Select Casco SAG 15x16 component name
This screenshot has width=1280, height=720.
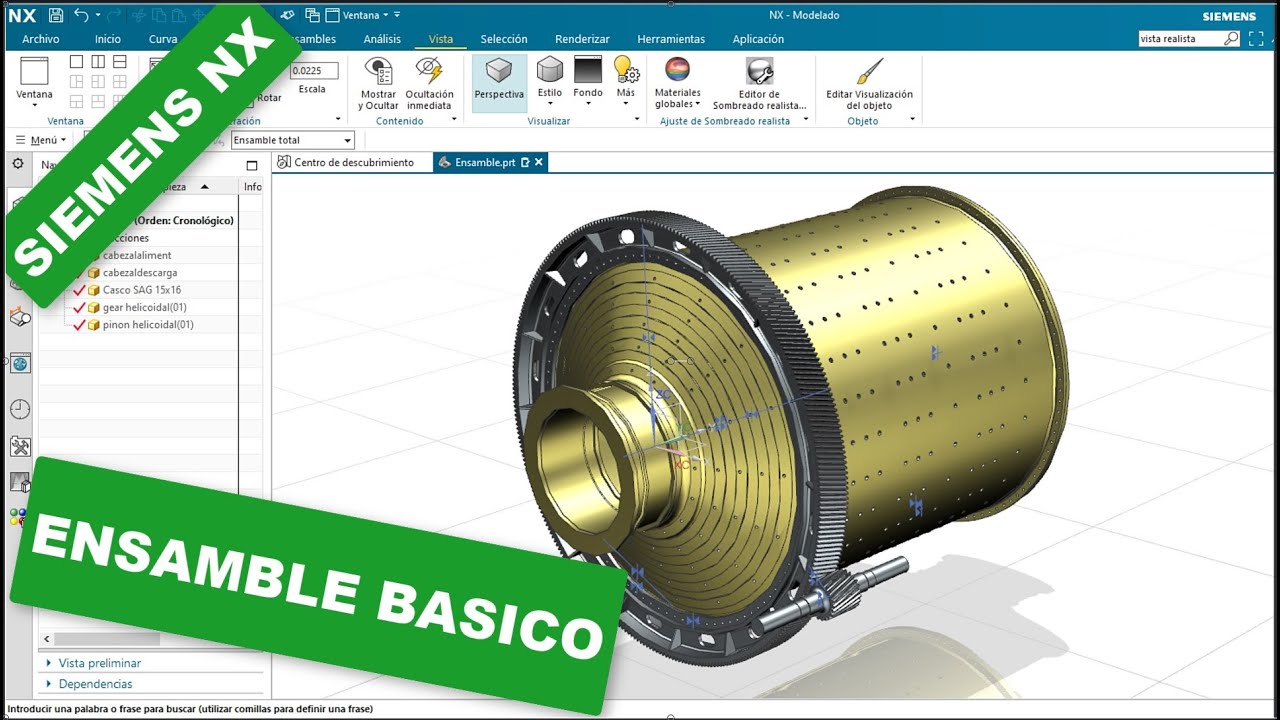click(142, 290)
